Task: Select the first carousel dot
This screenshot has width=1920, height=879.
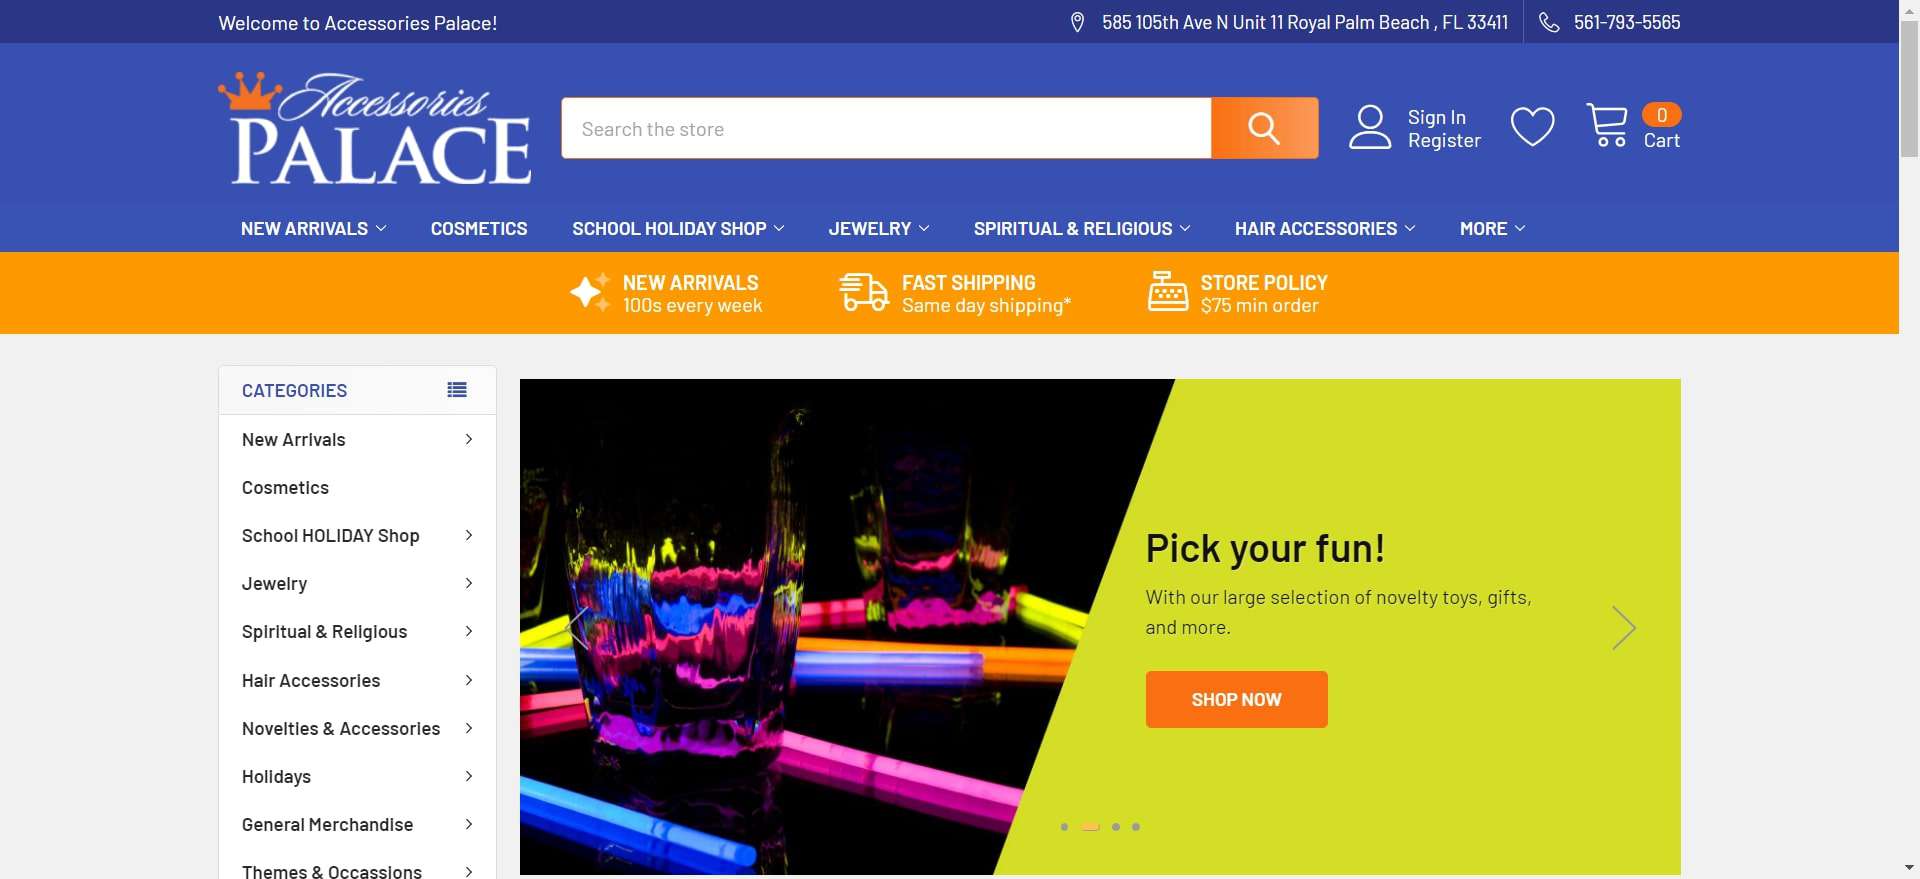Action: [1064, 827]
